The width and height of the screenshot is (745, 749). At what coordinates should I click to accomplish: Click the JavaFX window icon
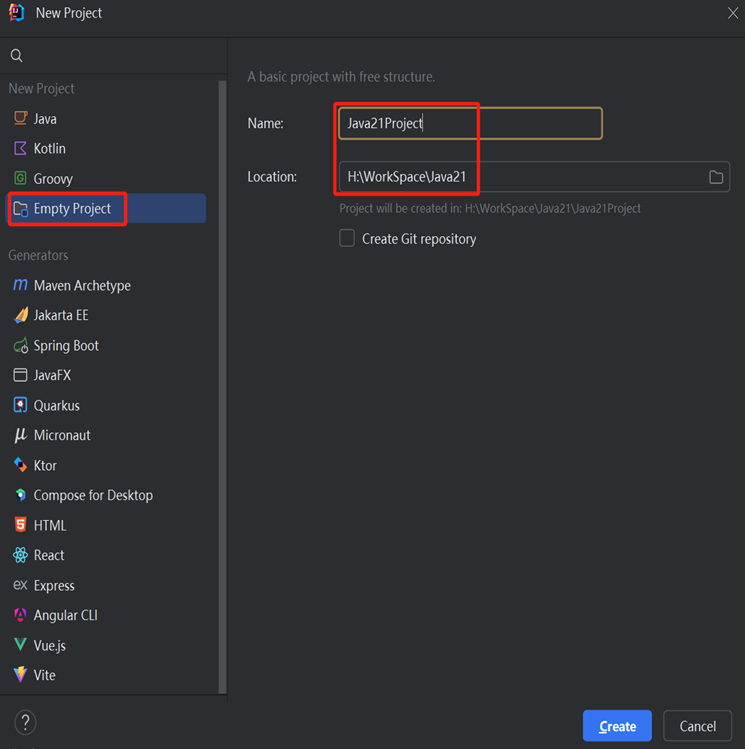20,375
